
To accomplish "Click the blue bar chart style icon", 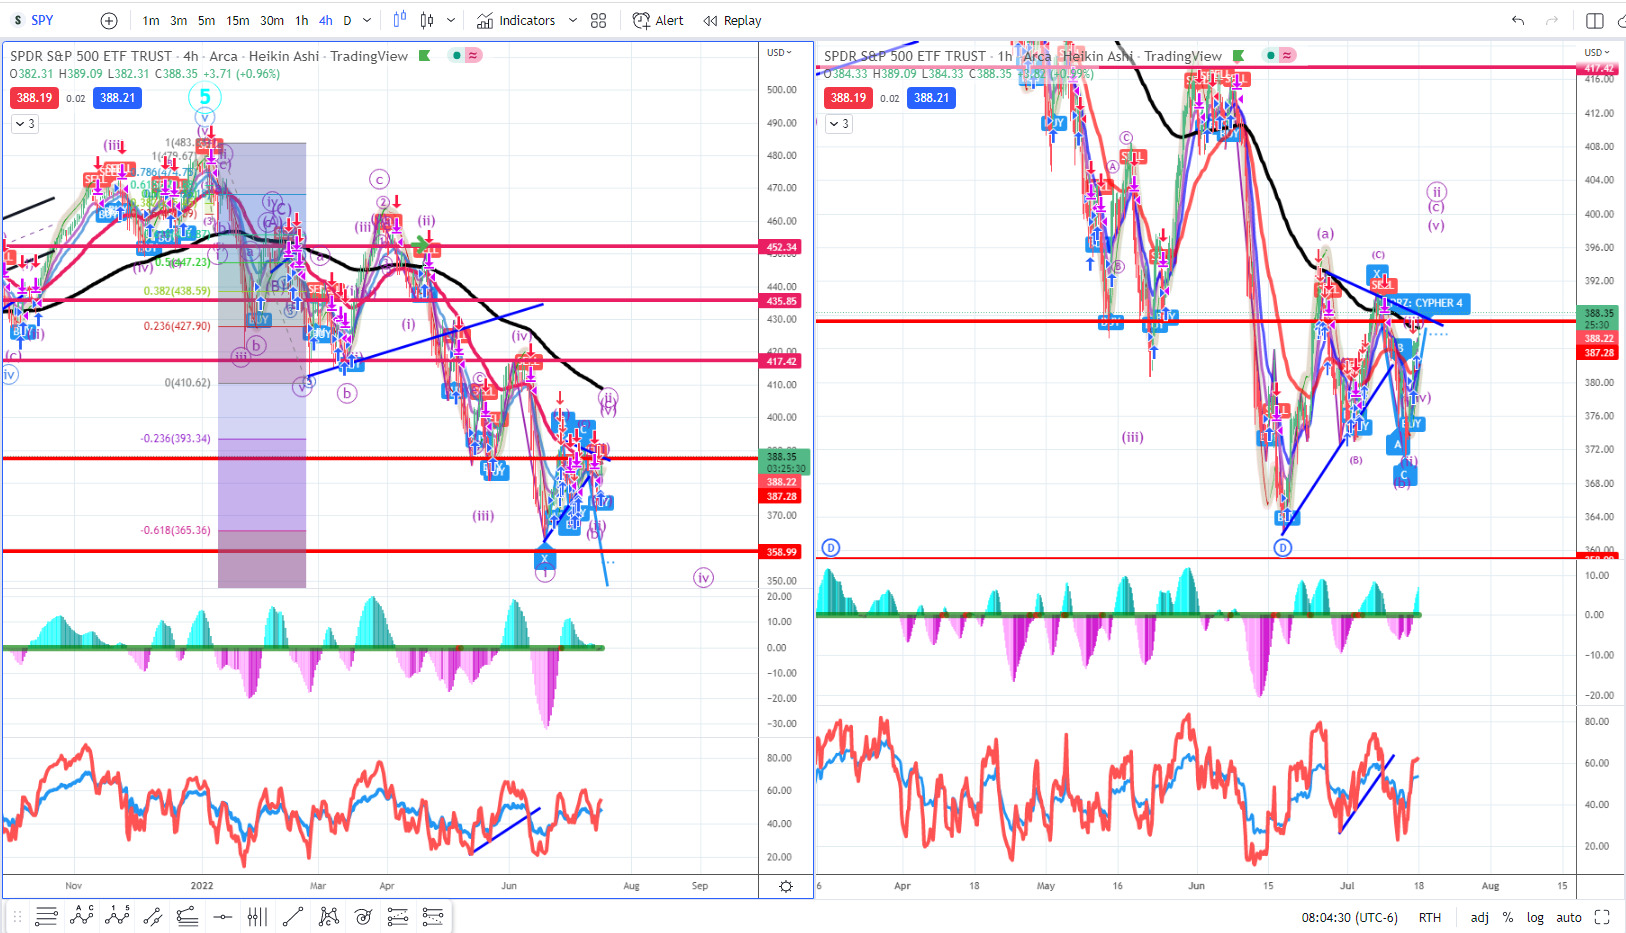I will [x=400, y=20].
